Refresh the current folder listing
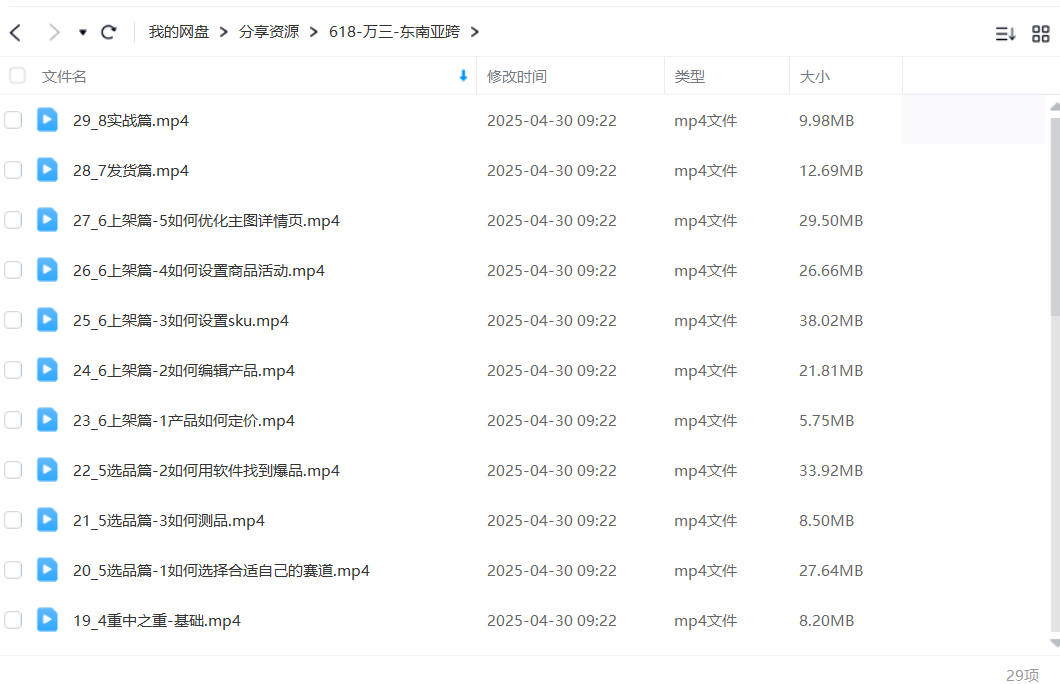This screenshot has width=1060, height=684. point(108,32)
